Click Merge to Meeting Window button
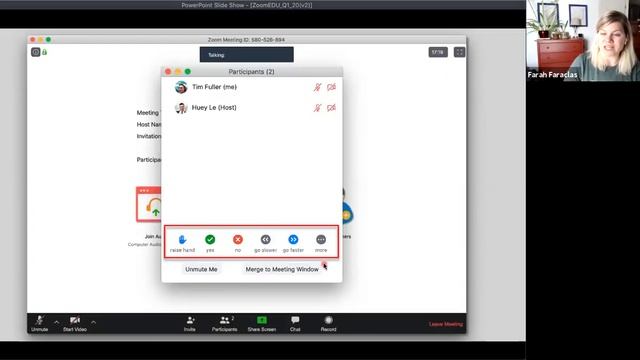 coord(282,269)
